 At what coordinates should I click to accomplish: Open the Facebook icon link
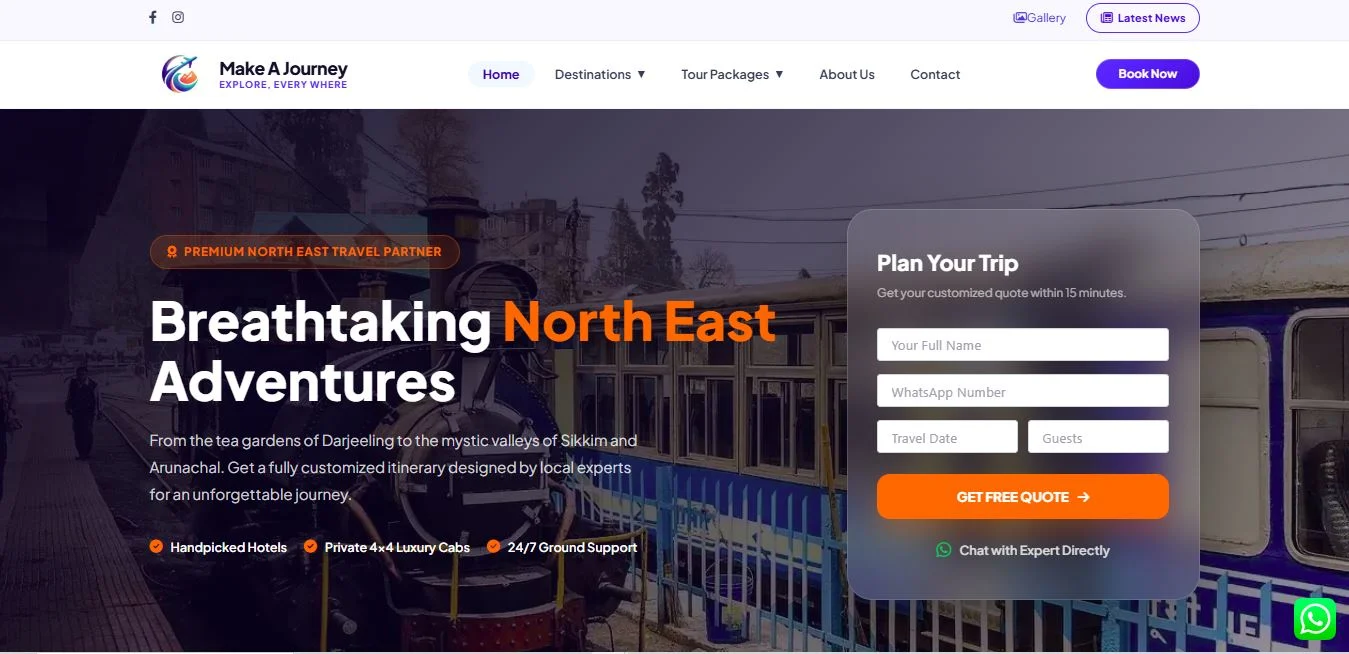click(153, 17)
